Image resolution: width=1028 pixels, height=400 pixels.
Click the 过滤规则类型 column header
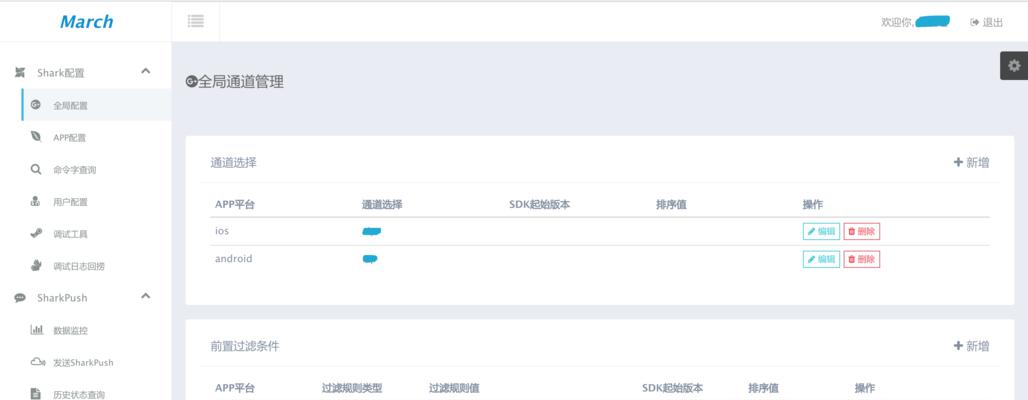click(x=352, y=388)
